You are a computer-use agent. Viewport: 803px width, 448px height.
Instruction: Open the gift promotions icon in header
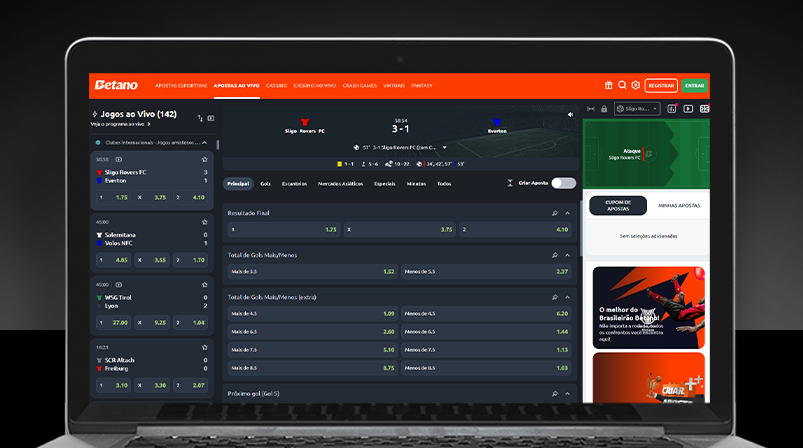(x=608, y=85)
